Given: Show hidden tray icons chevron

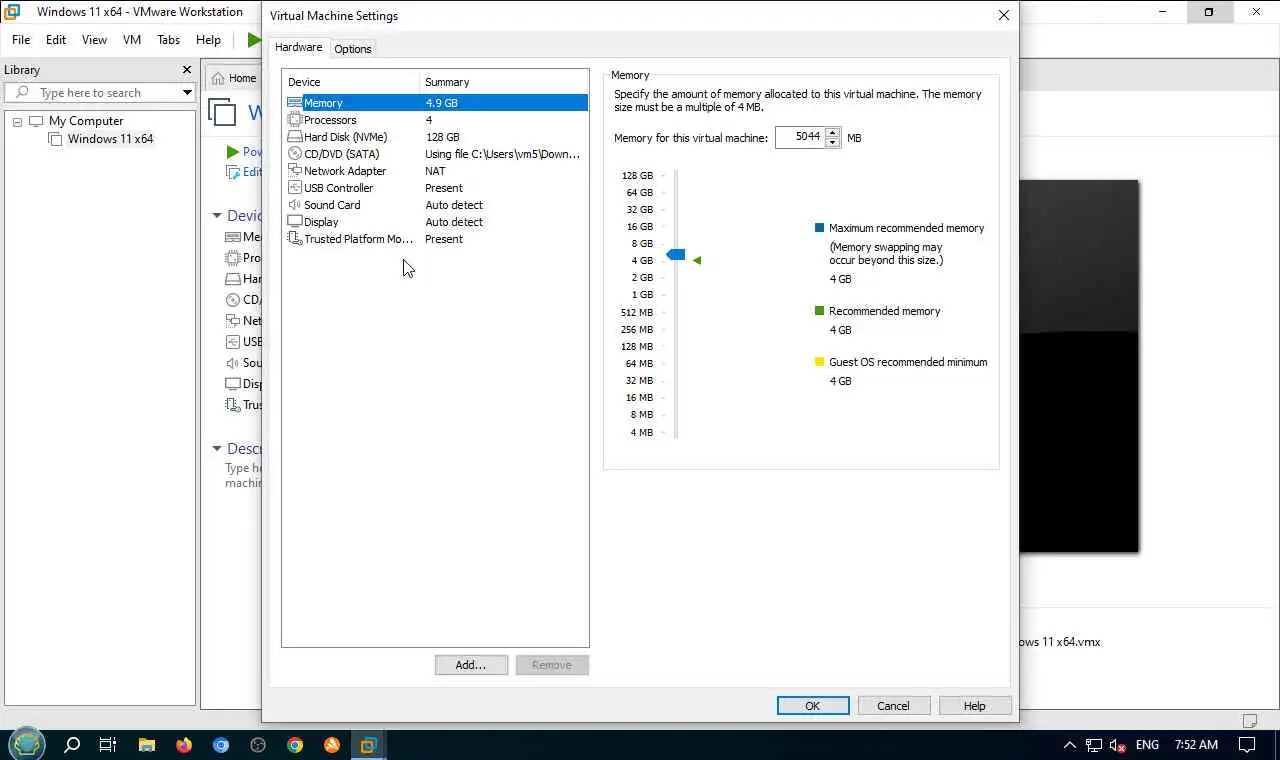Looking at the screenshot, I should point(1069,745).
